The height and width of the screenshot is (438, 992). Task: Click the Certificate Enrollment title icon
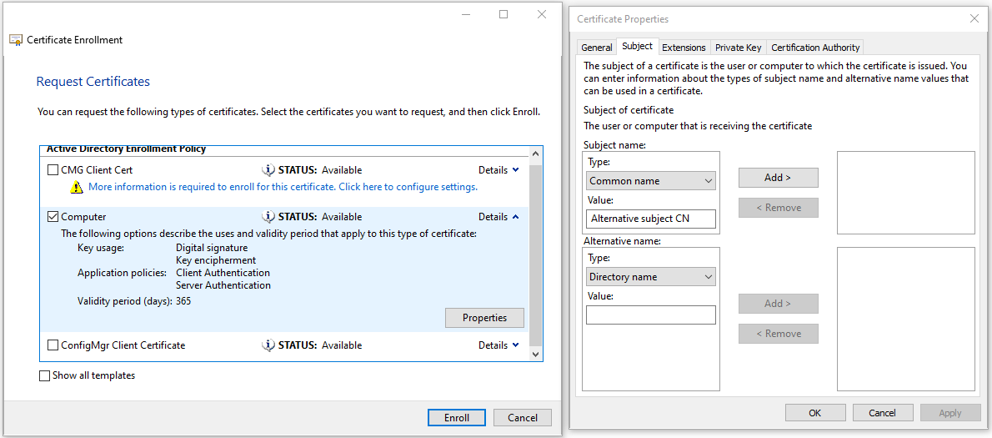point(16,40)
